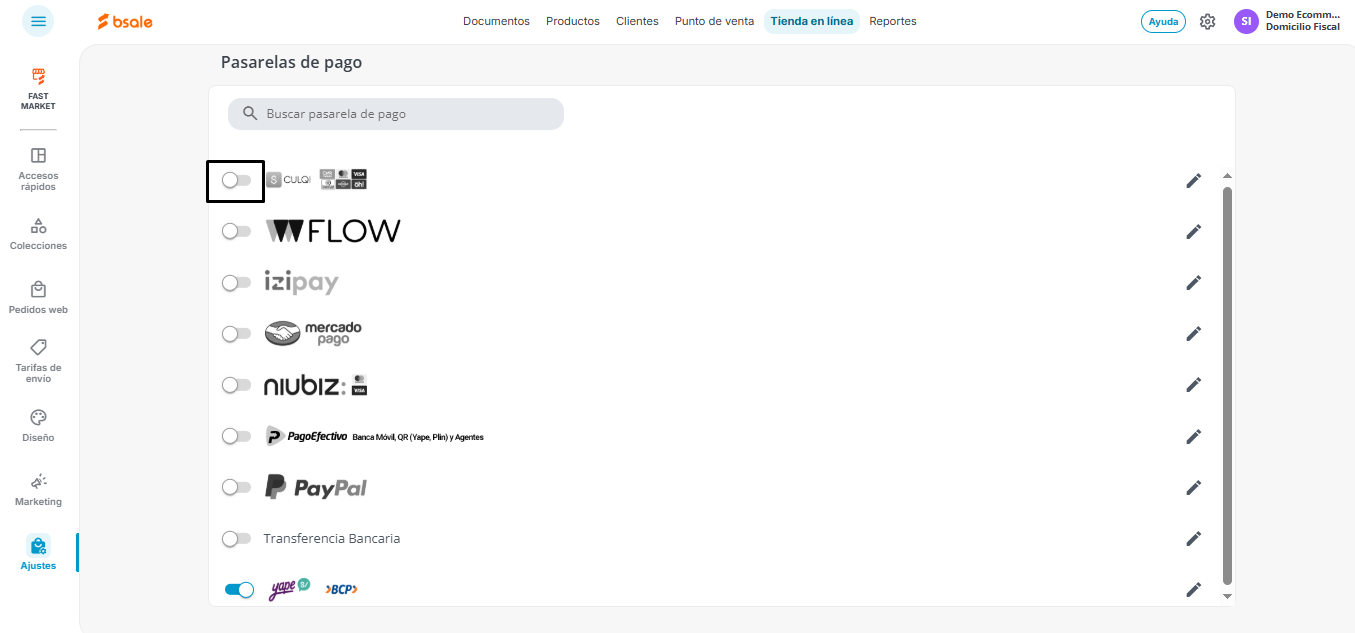Click the BCP logo
The width and height of the screenshot is (1355, 633).
pyautogui.click(x=341, y=590)
